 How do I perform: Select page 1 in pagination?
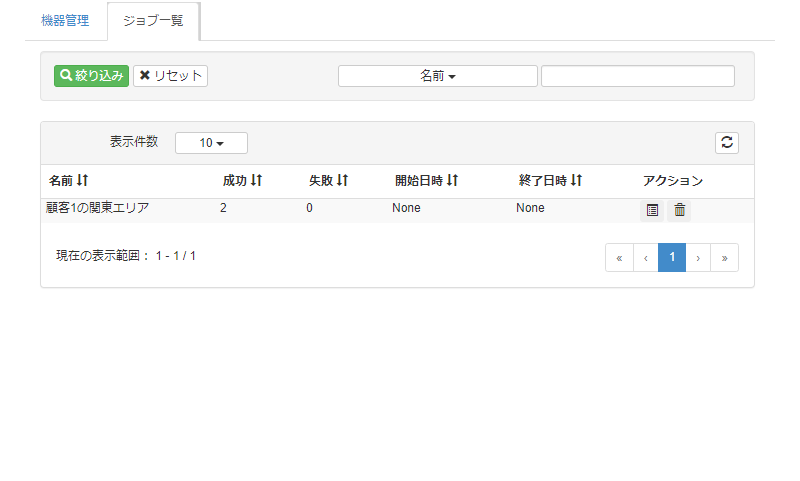672,258
